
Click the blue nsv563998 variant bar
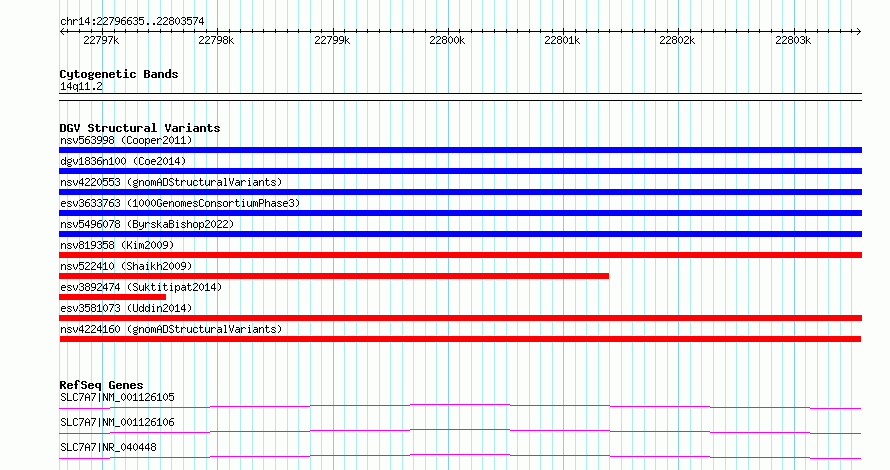point(460,150)
